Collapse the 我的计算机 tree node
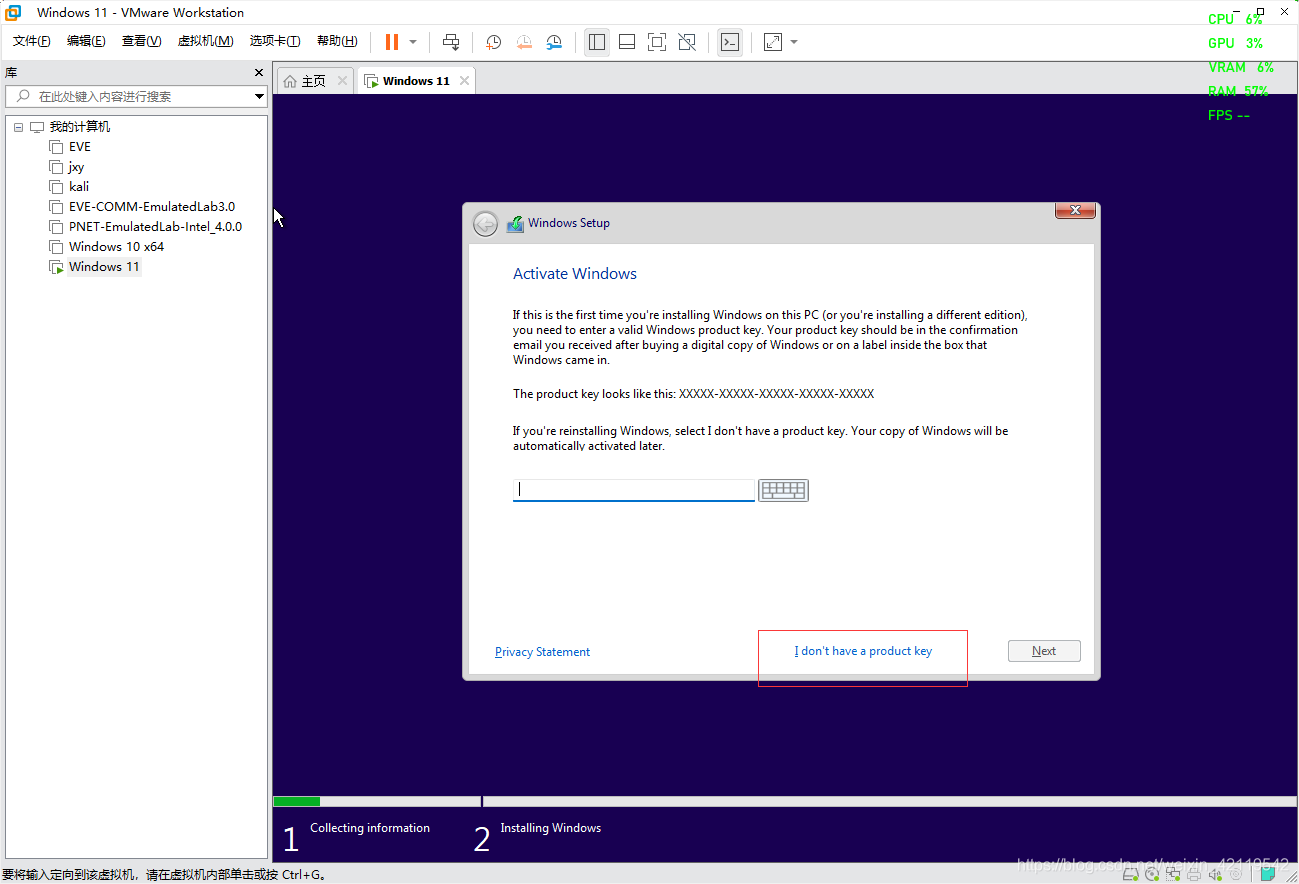This screenshot has height=884, width=1299. (18, 127)
